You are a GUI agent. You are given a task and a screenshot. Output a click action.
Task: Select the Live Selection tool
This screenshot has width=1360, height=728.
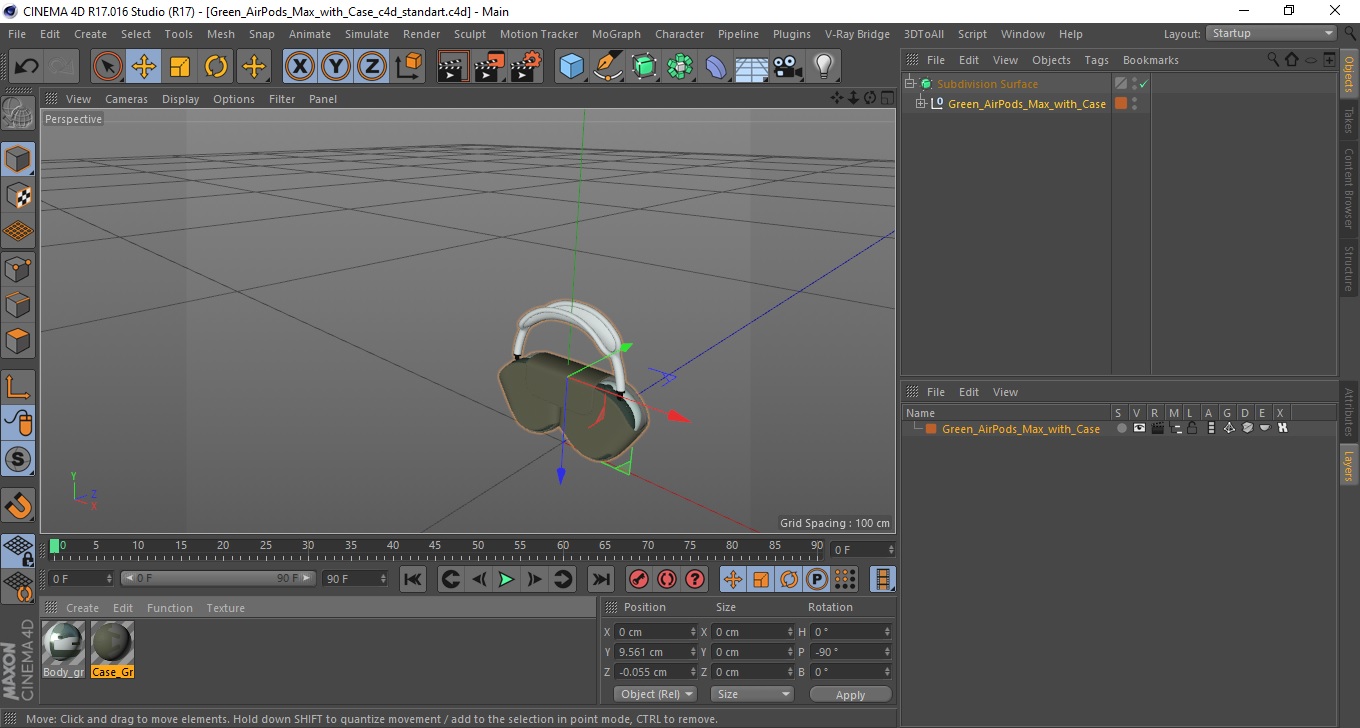pyautogui.click(x=108, y=67)
